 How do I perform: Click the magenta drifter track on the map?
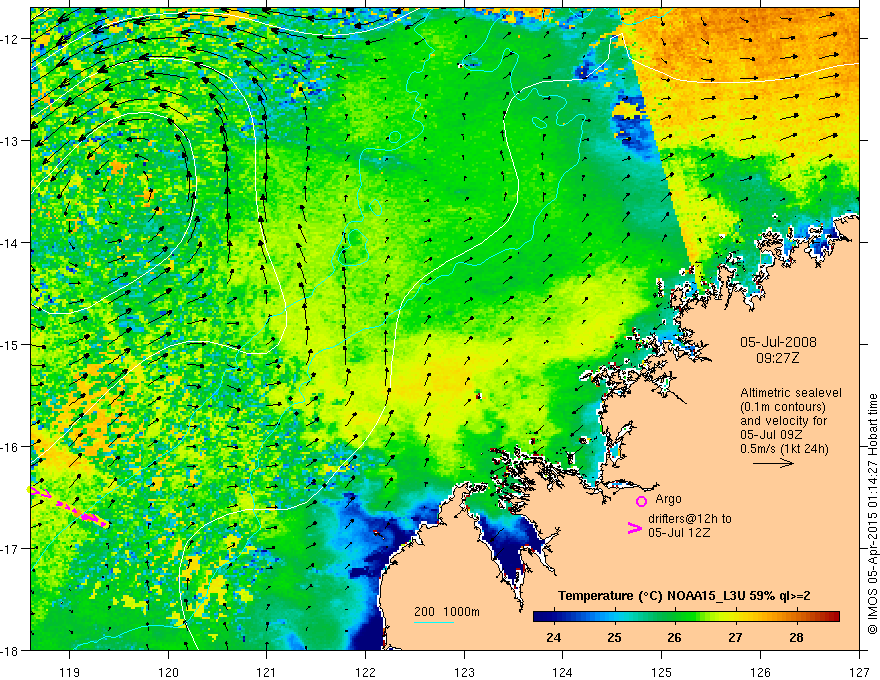point(68,507)
